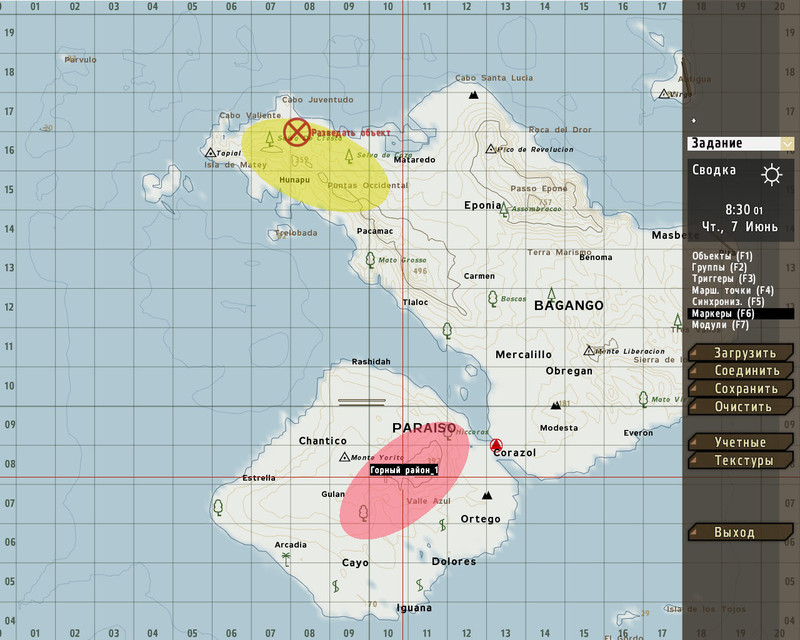This screenshot has width=800, height=640.
Task: Select the red unit icon near Corazol
Action: tap(496, 446)
